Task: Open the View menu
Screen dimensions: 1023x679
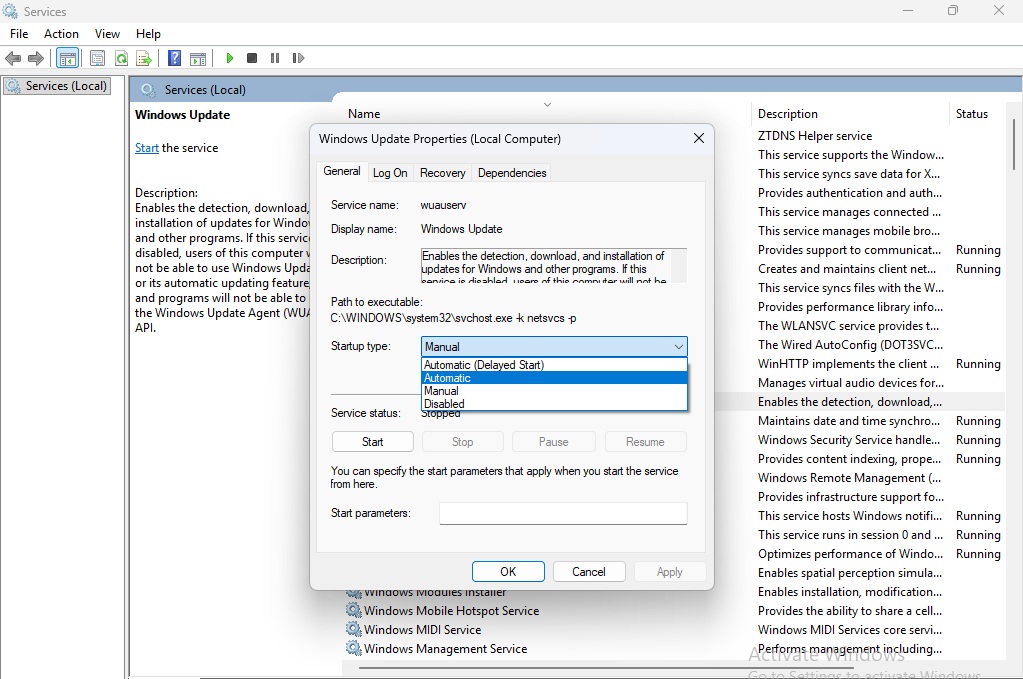Action: pos(107,34)
